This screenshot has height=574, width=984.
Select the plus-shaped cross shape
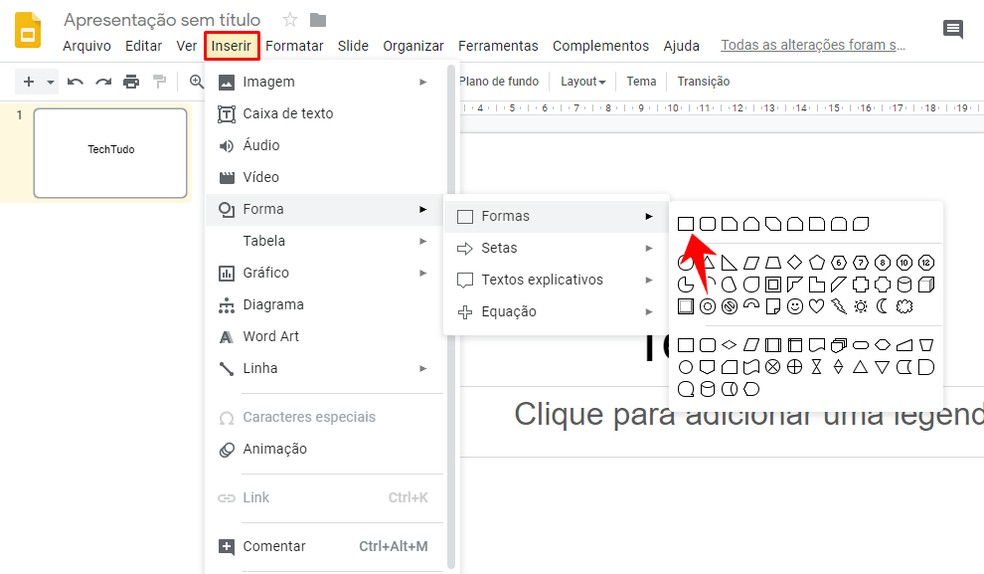[860, 285]
